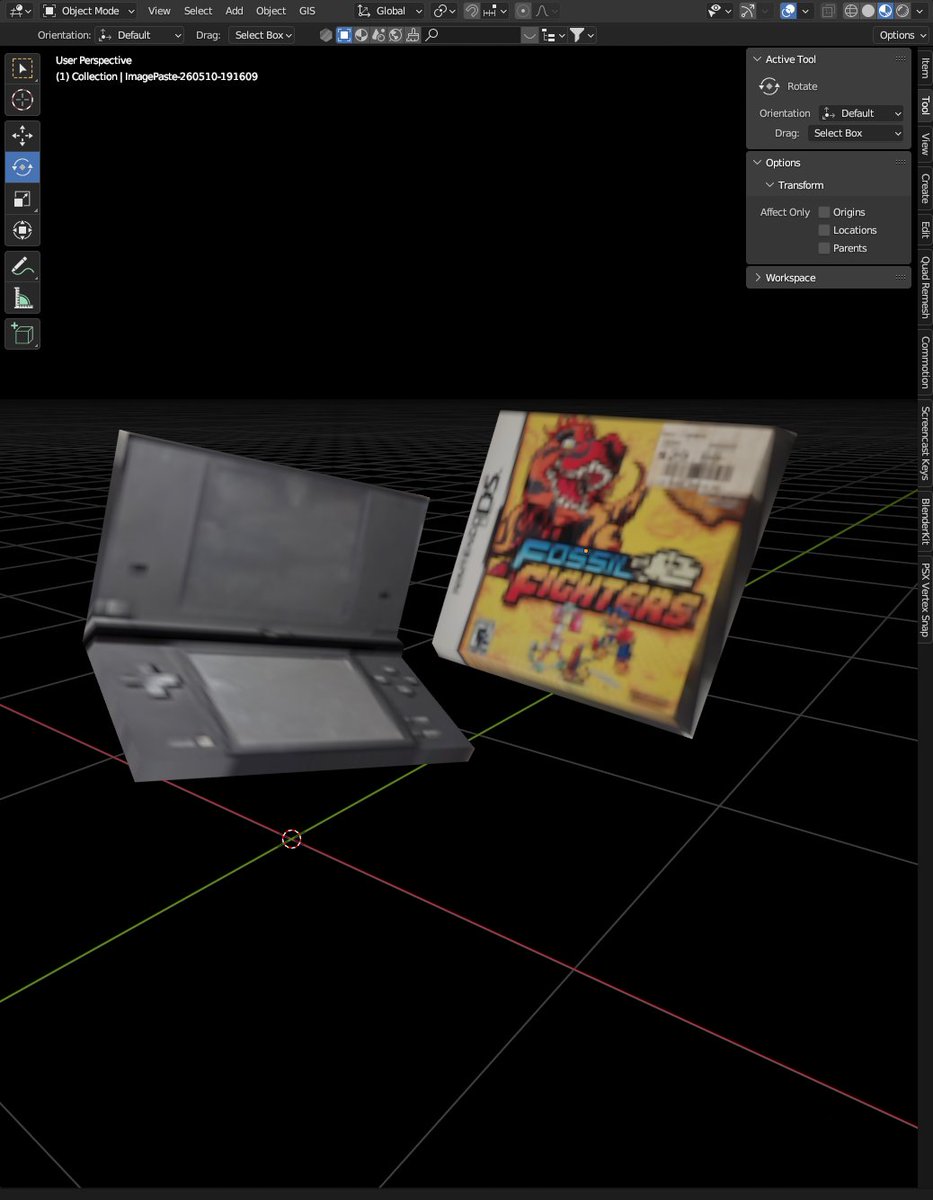Click the grey cube icon in second header row
The image size is (933, 1200).
click(326, 35)
